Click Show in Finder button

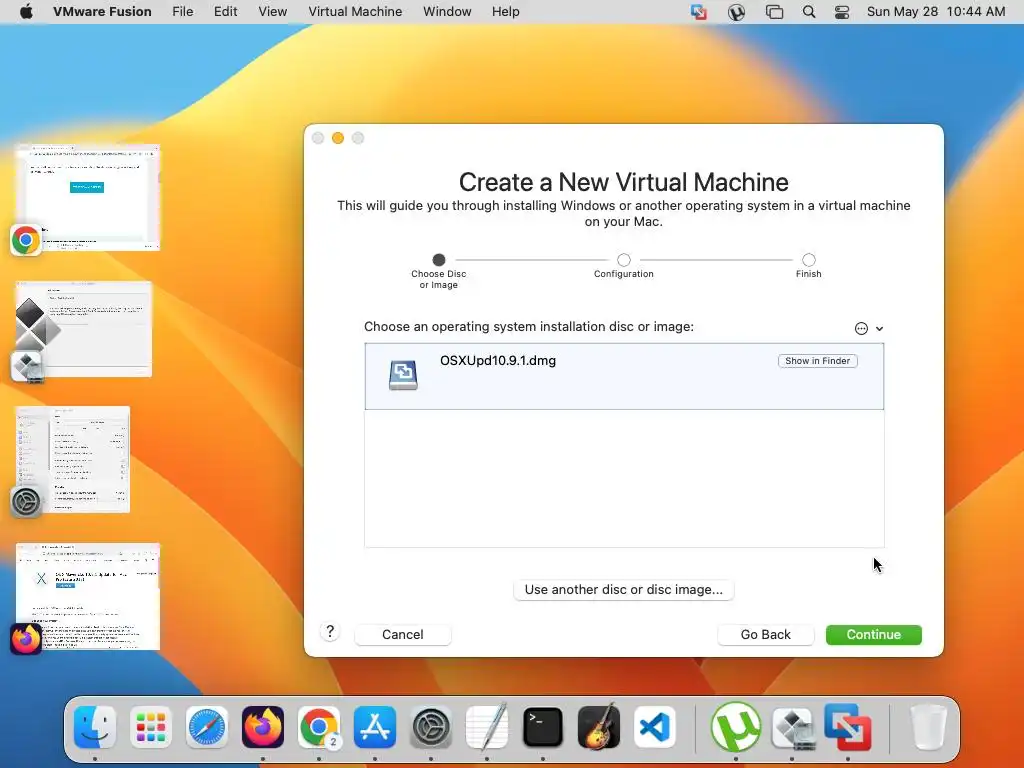(817, 360)
